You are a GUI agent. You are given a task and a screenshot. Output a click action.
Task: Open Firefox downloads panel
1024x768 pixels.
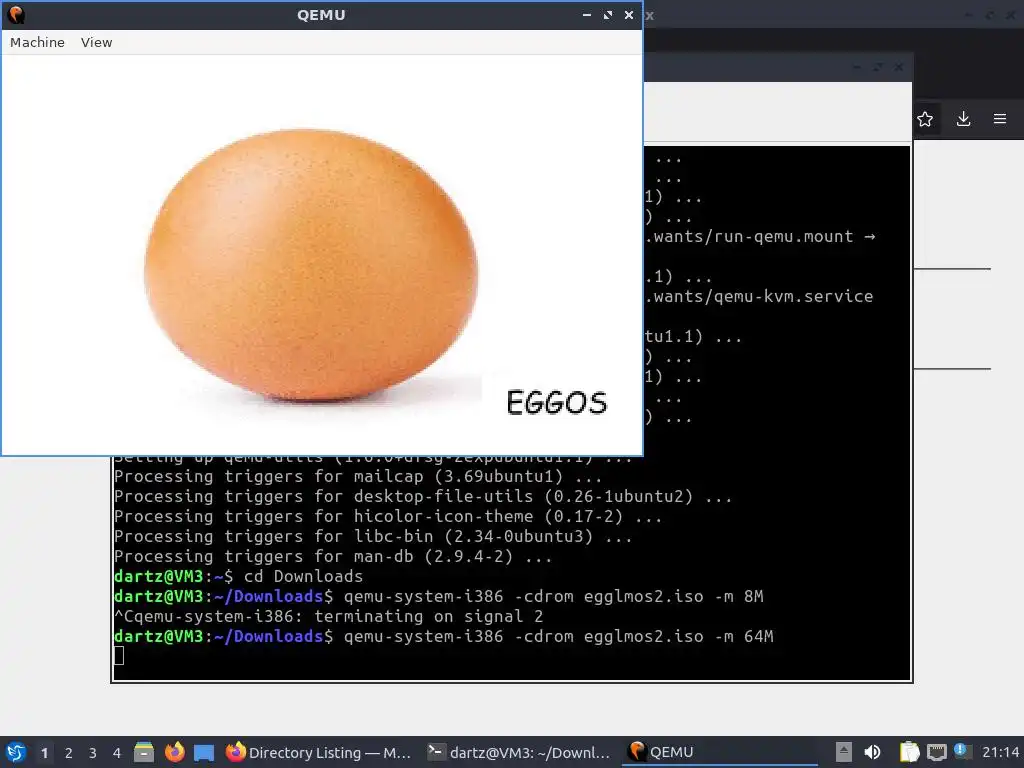[x=963, y=119]
